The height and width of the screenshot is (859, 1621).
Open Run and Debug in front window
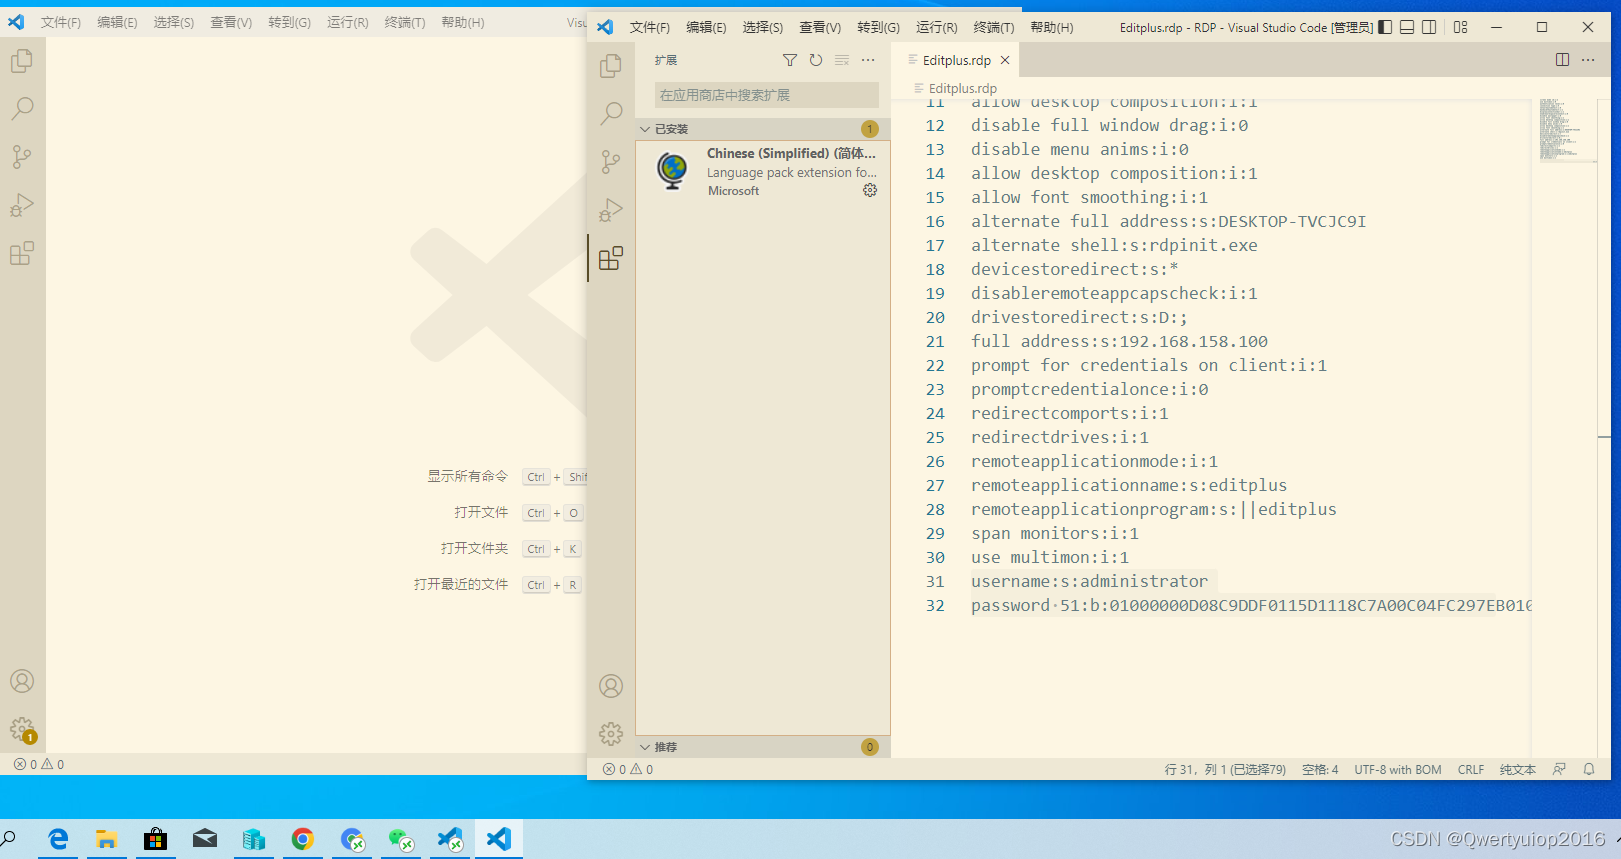pyautogui.click(x=611, y=210)
